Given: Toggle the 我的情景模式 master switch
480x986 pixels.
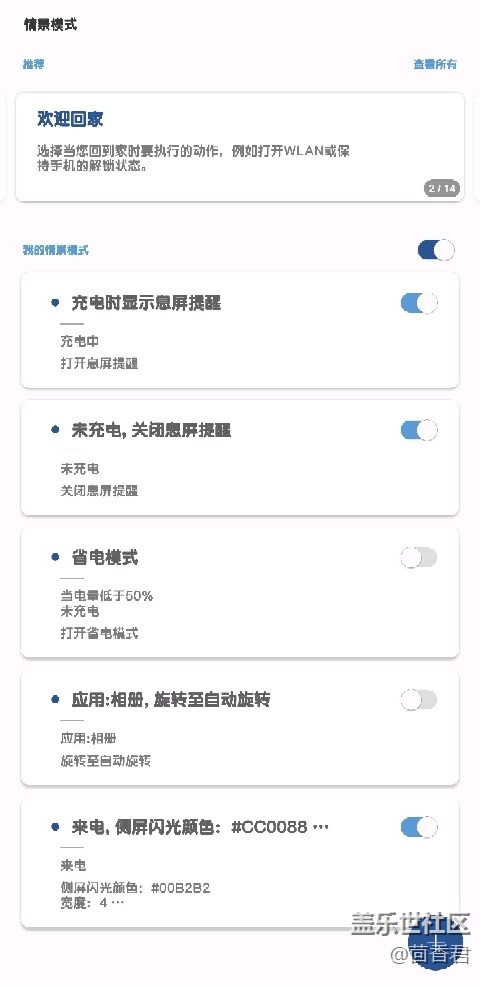Looking at the screenshot, I should [x=436, y=250].
